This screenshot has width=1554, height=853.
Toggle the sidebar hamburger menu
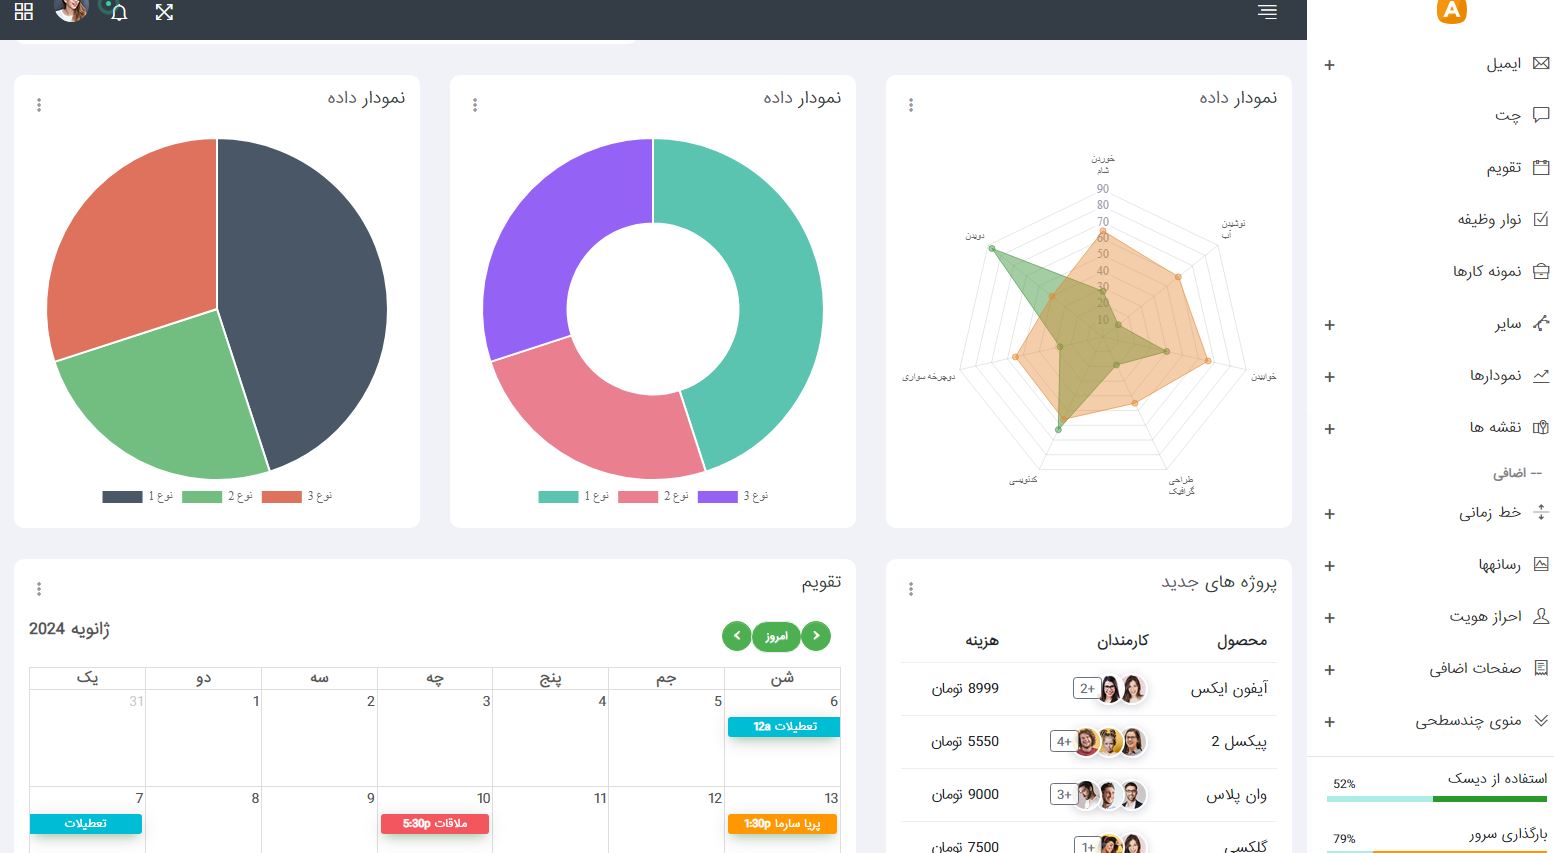click(x=1267, y=12)
